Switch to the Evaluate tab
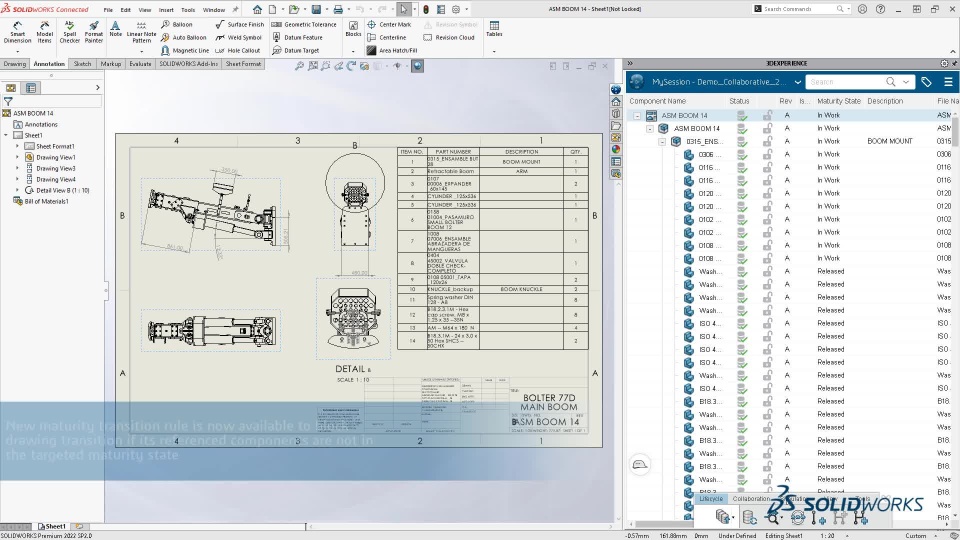Viewport: 960px width, 540px height. (x=140, y=64)
